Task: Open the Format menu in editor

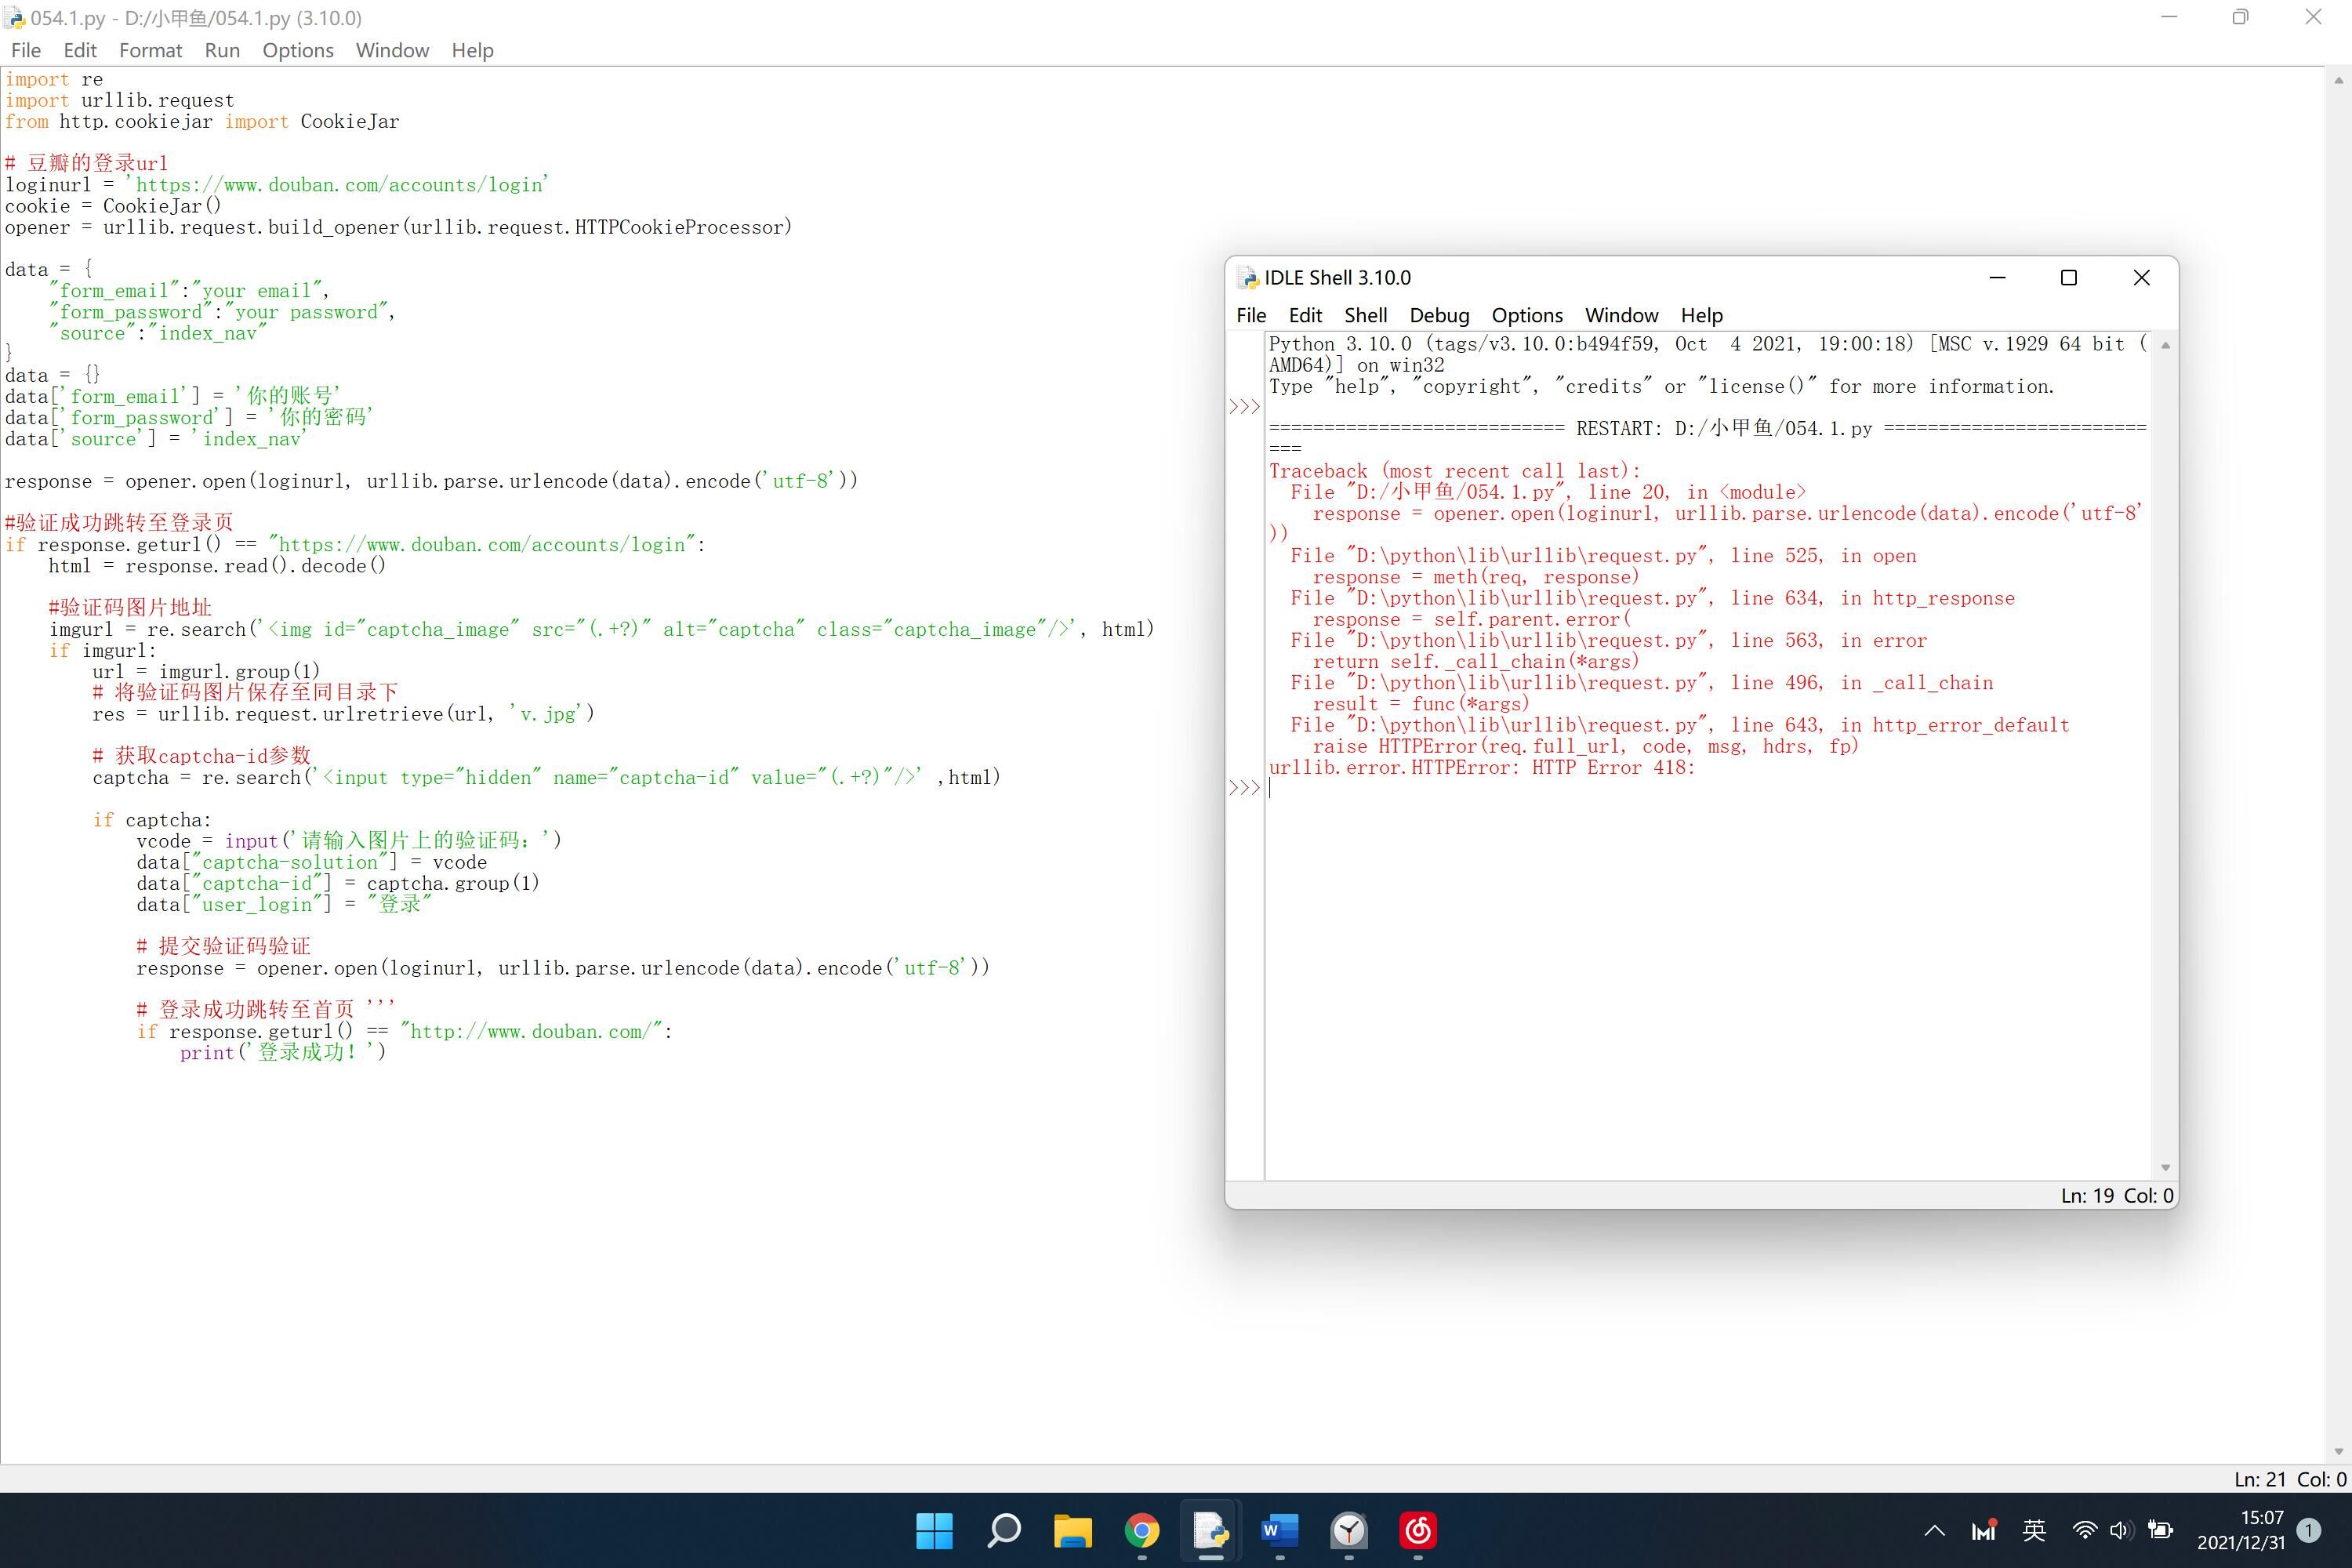Action: 150,50
